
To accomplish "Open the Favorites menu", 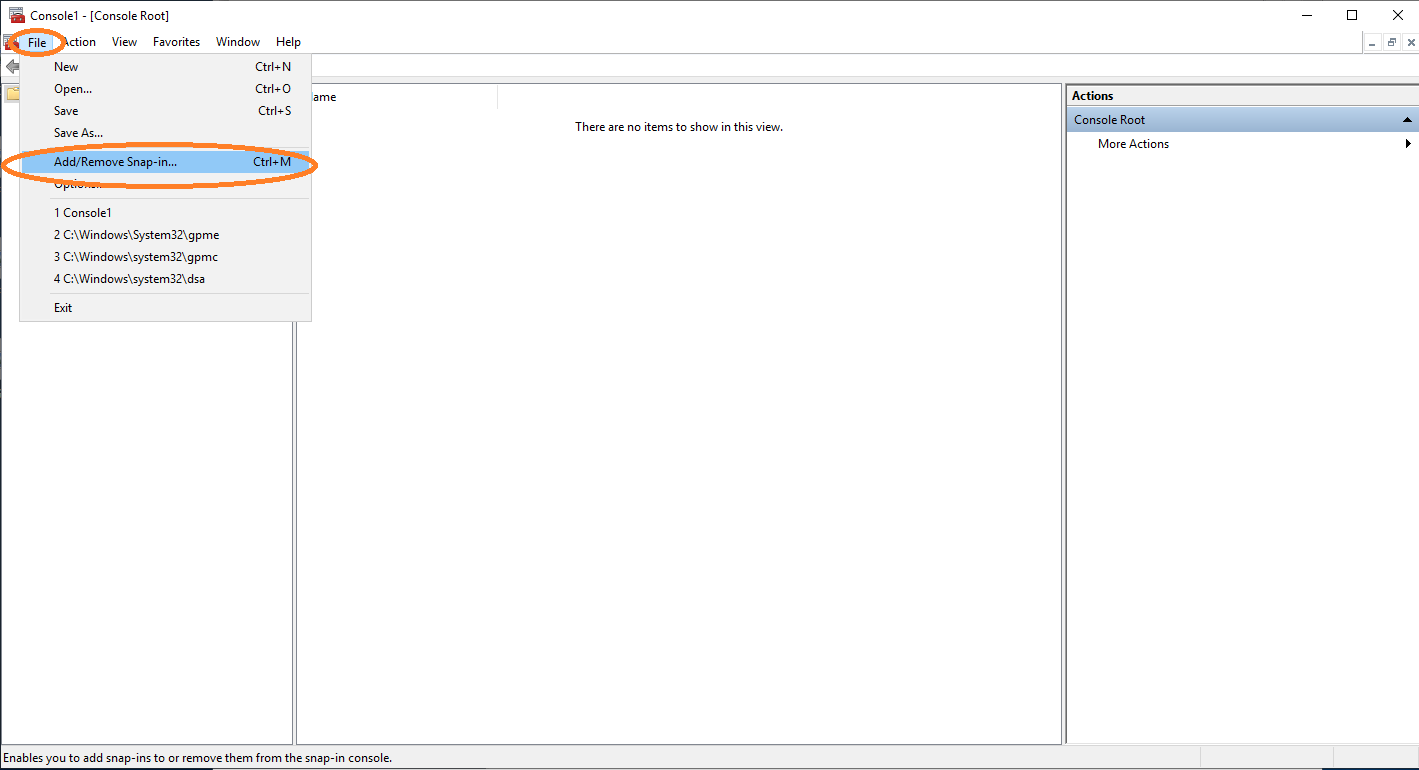I will pos(176,42).
